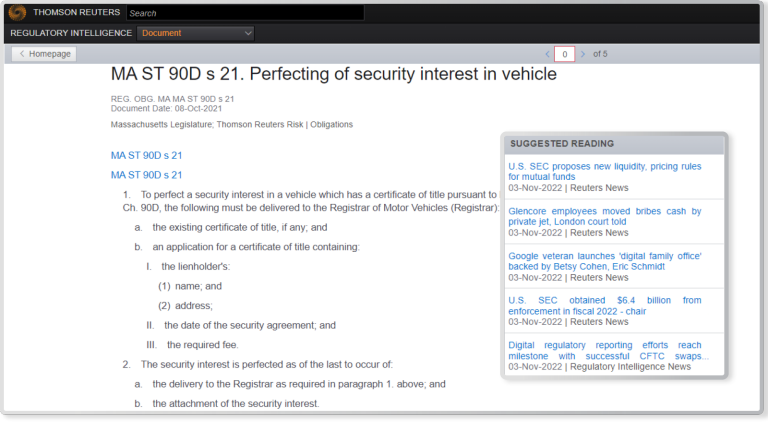768x432 pixels.
Task: Open the Google veteran digital family office article
Action: click(604, 261)
